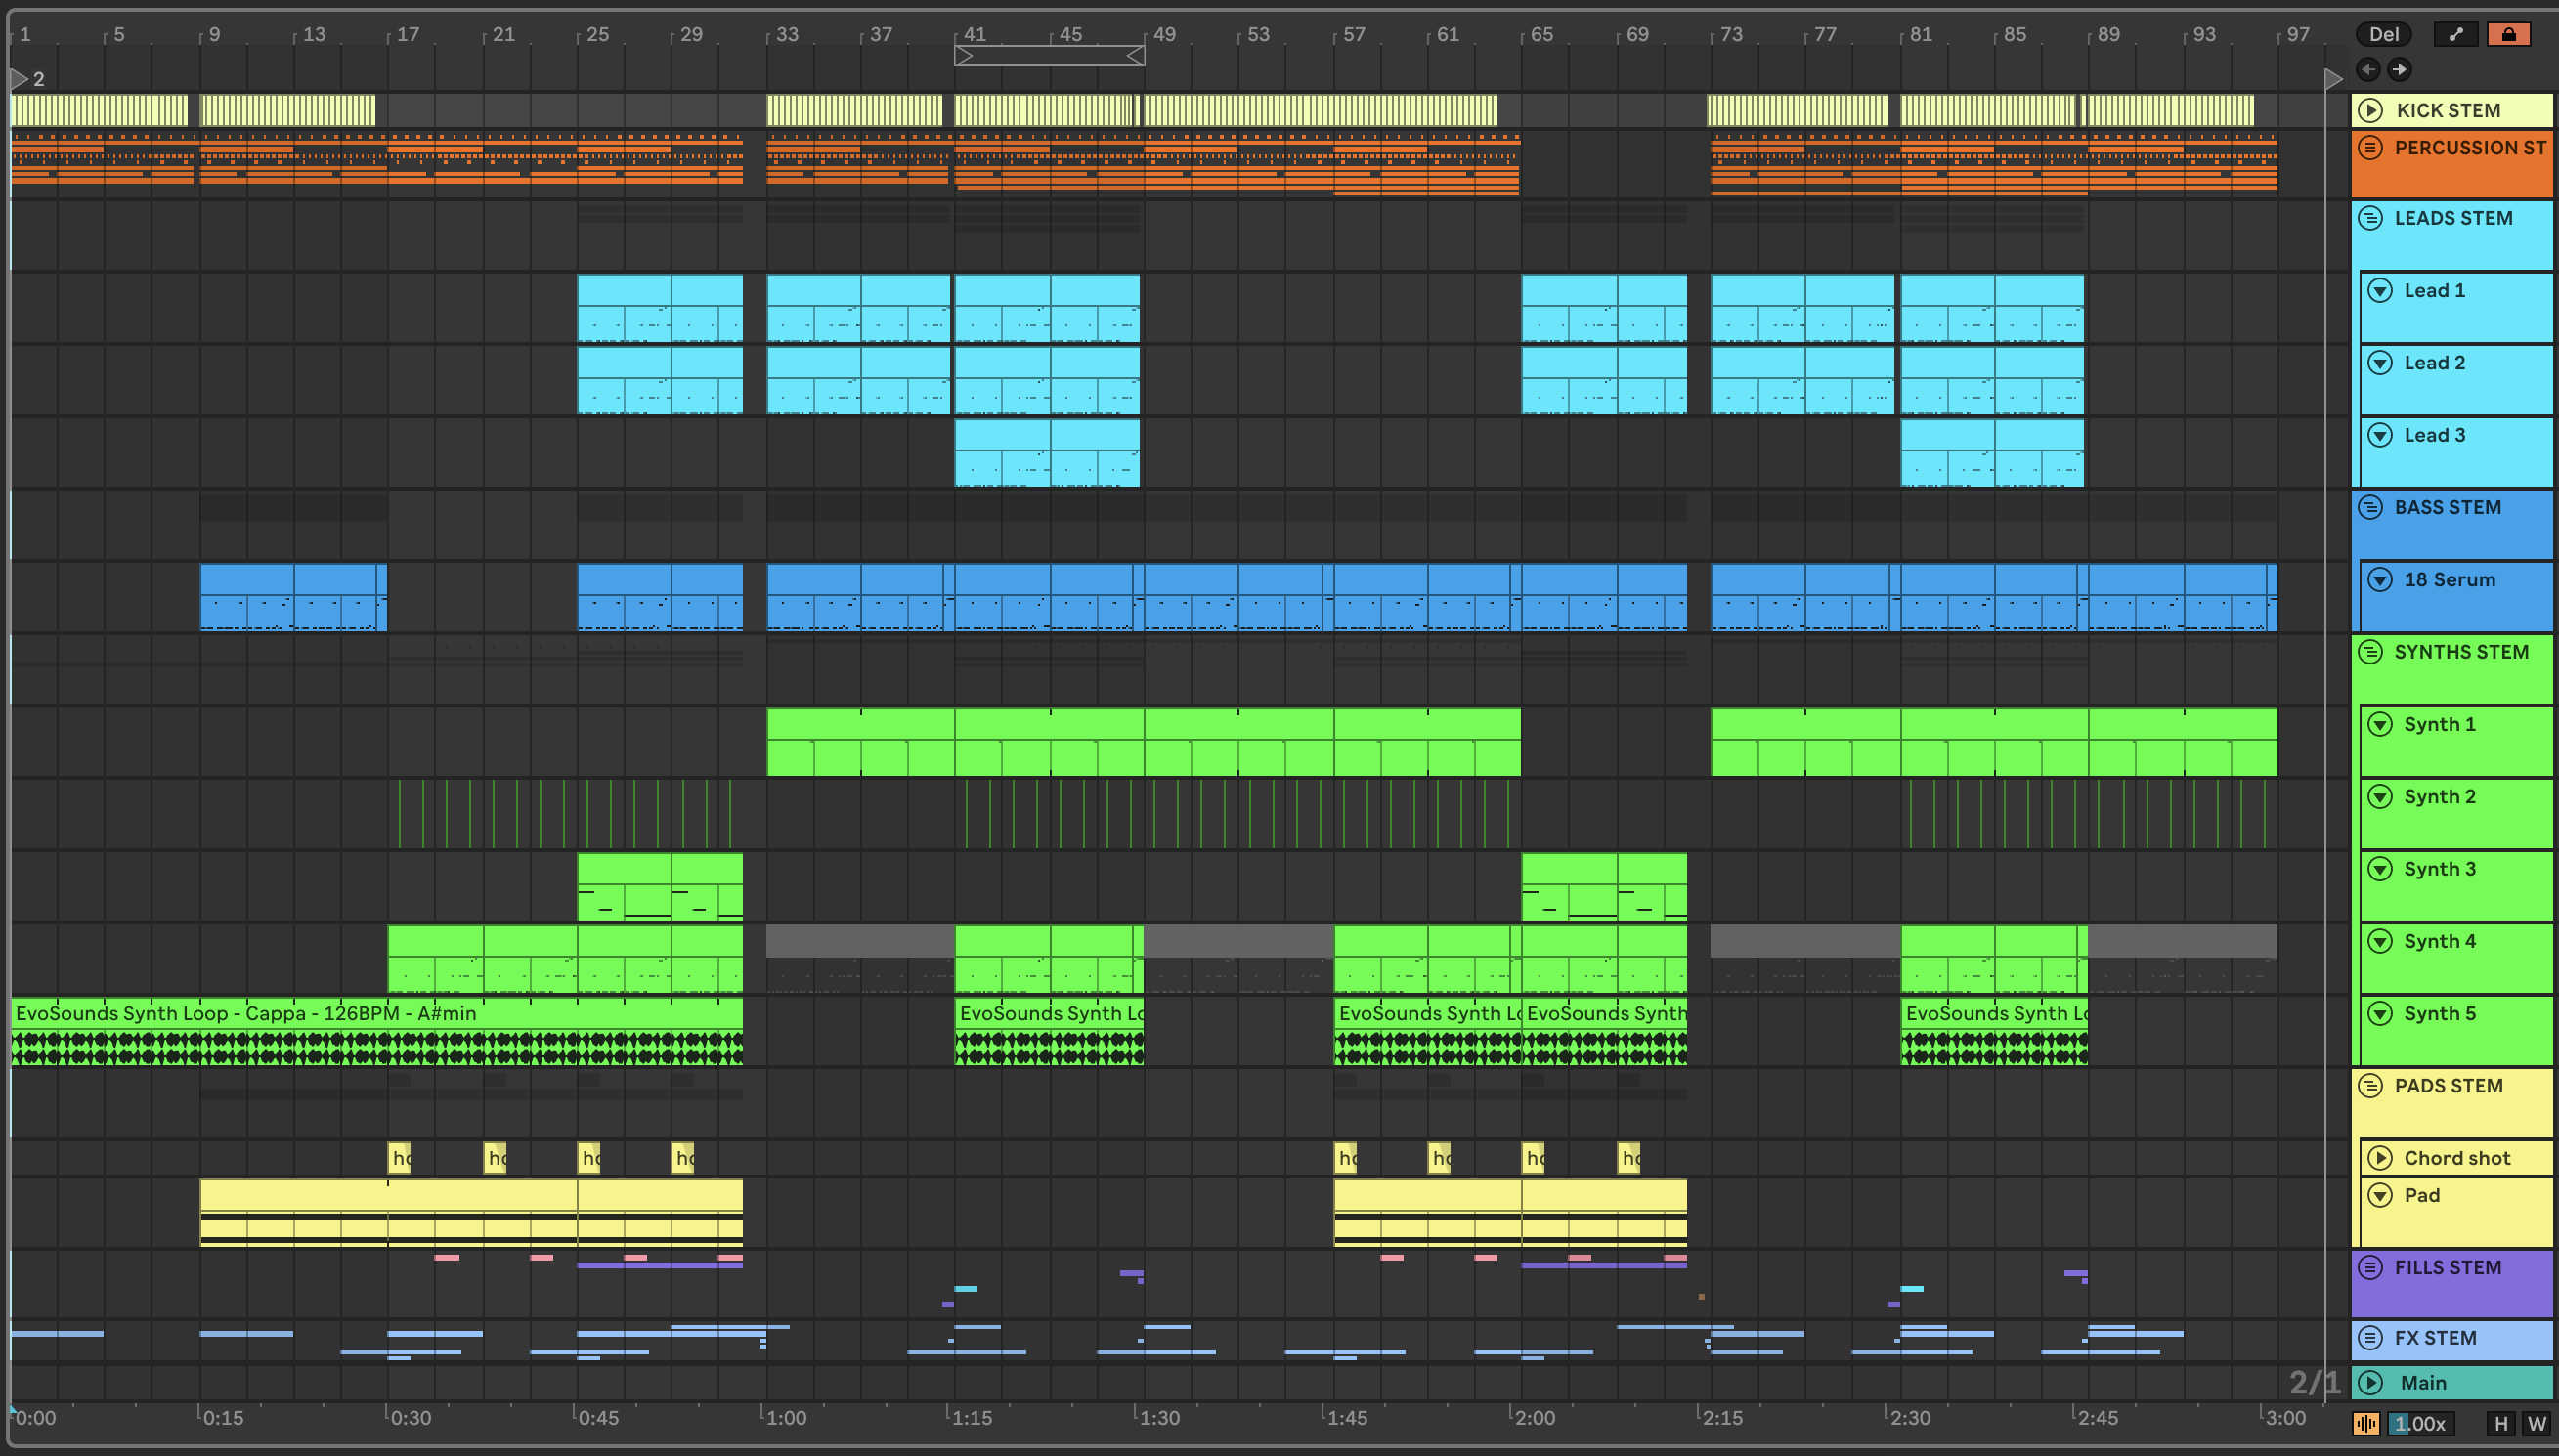Toggle the Automation Mode line icon
Viewport: 2559px width, 1456px height.
pos(2455,34)
